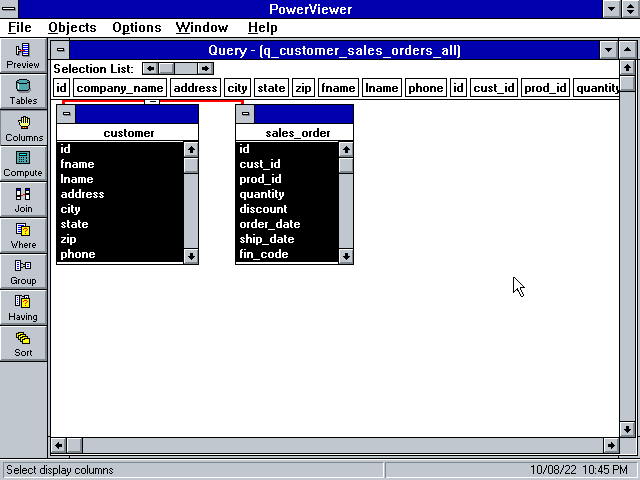Click the query workspace scroll up arrow
This screenshot has width=640, height=480.
(627, 67)
